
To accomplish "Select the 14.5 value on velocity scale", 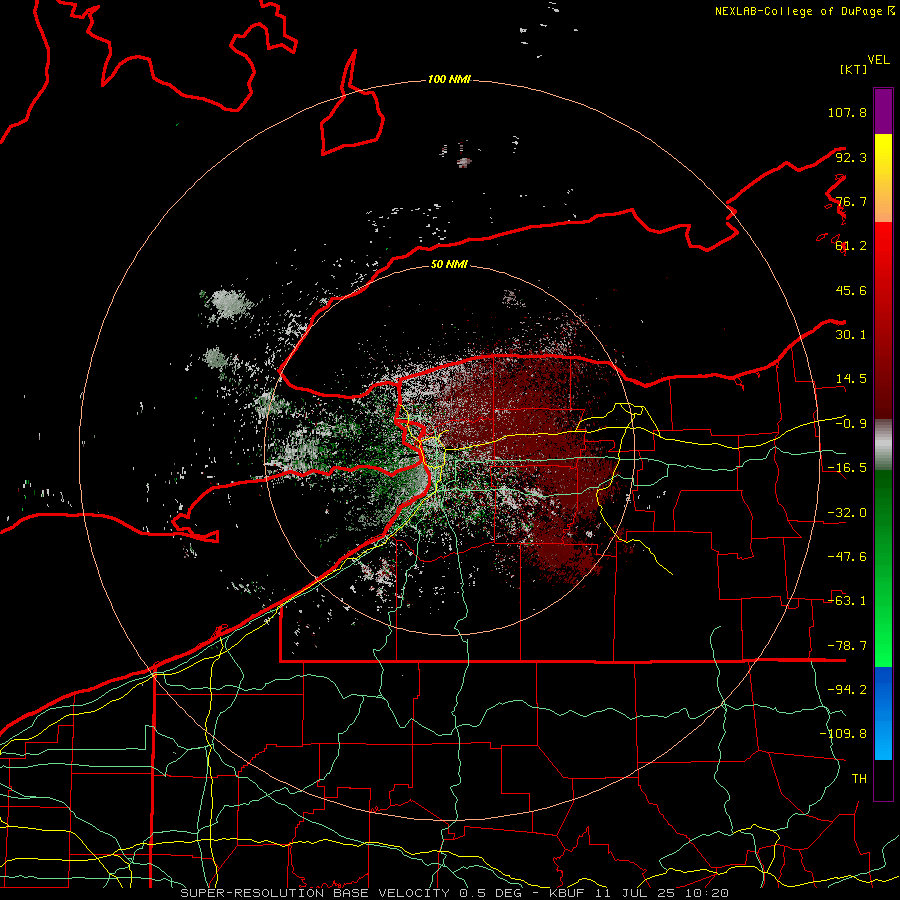I will (x=851, y=379).
